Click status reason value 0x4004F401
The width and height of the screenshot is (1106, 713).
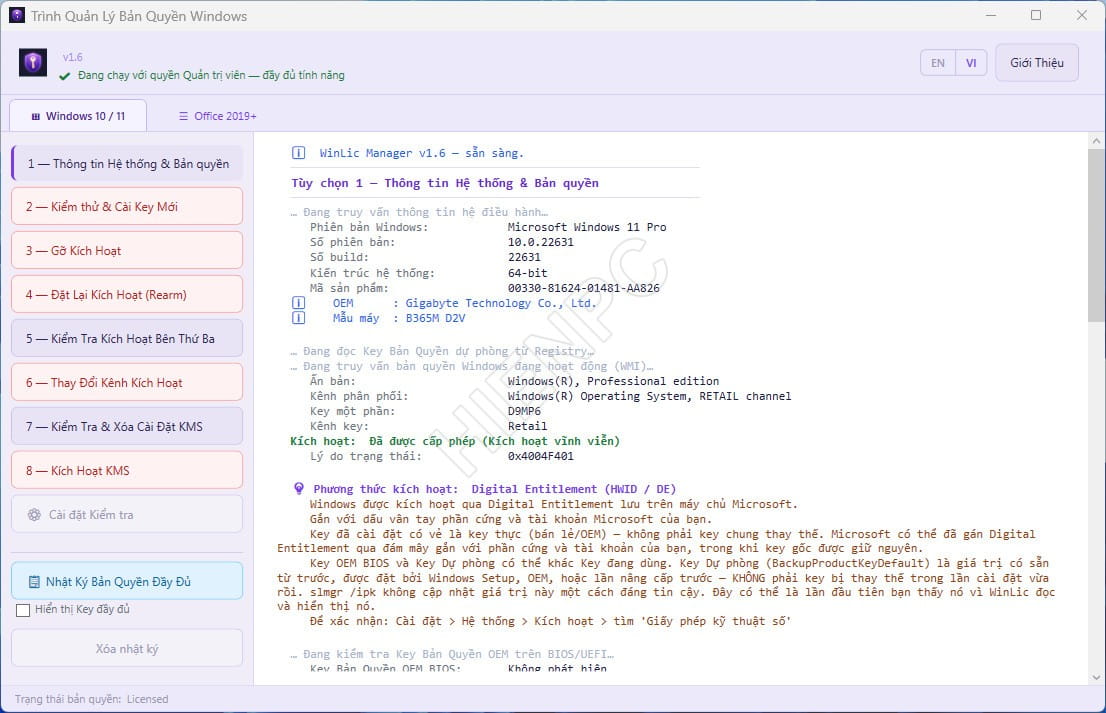tap(540, 456)
